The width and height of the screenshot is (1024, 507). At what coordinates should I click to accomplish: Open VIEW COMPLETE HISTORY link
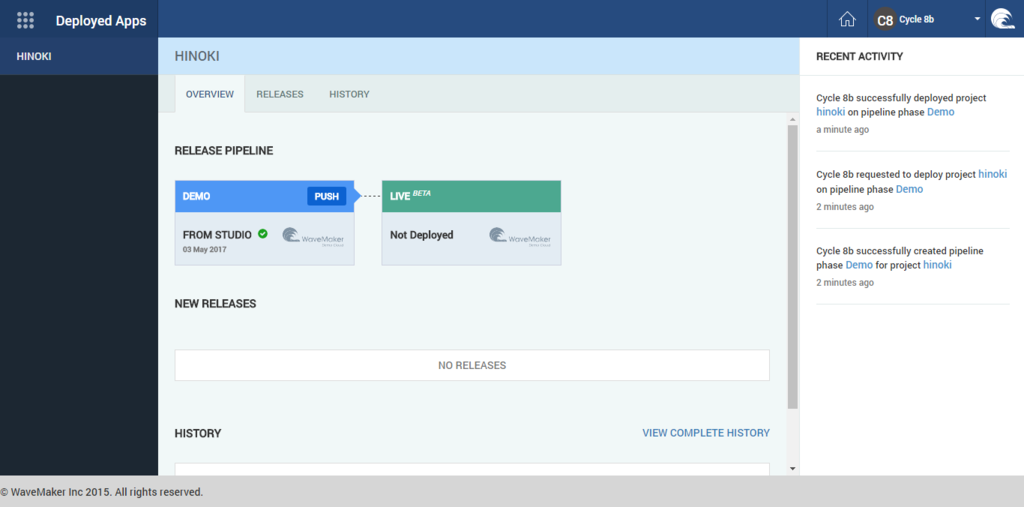tap(706, 433)
